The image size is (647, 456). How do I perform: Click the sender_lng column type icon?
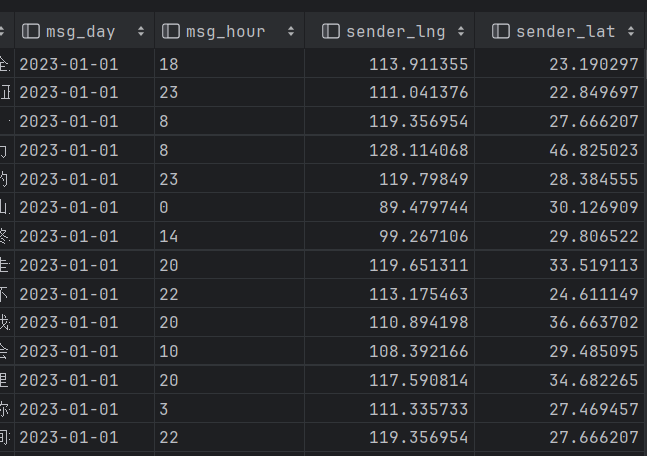[331, 31]
